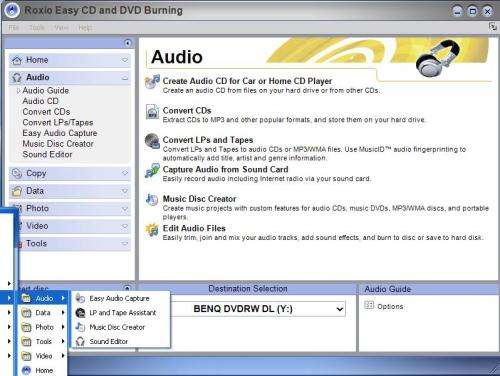Select Easy Audio Capture in the popup menu
Viewport: 500px width, 376px height.
pyautogui.click(x=120, y=298)
